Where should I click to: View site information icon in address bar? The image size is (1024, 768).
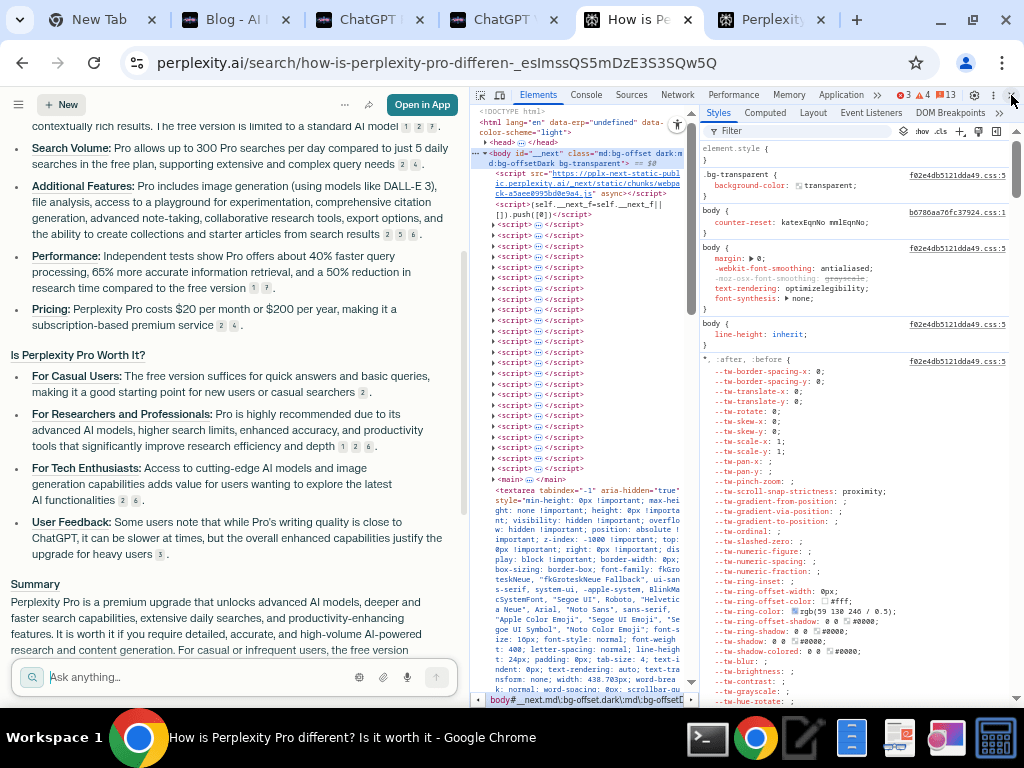tap(137, 63)
